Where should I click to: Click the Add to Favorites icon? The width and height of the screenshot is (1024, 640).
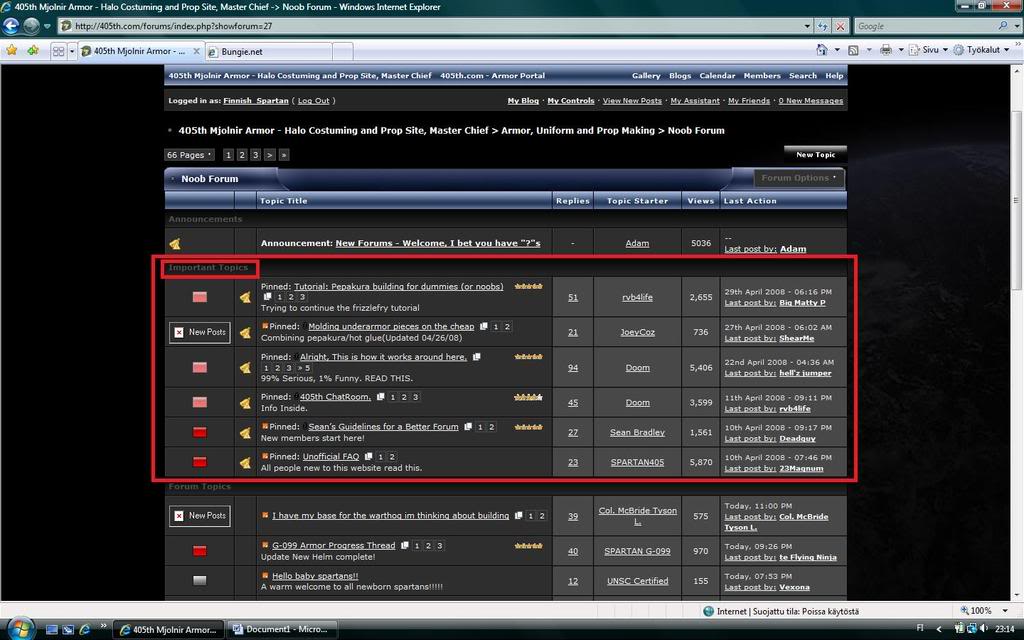coord(33,50)
